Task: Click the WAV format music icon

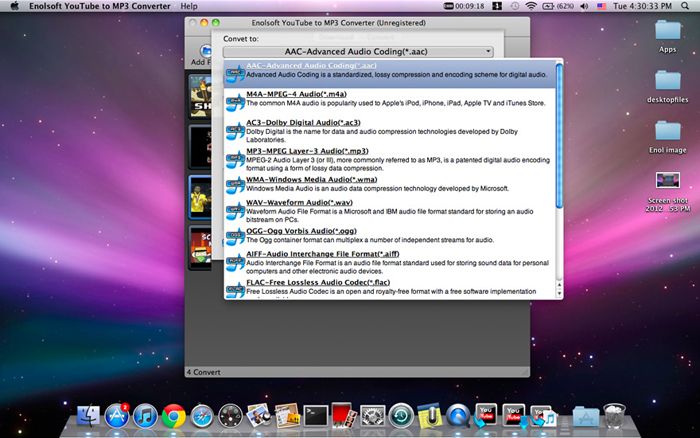Action: (x=235, y=211)
